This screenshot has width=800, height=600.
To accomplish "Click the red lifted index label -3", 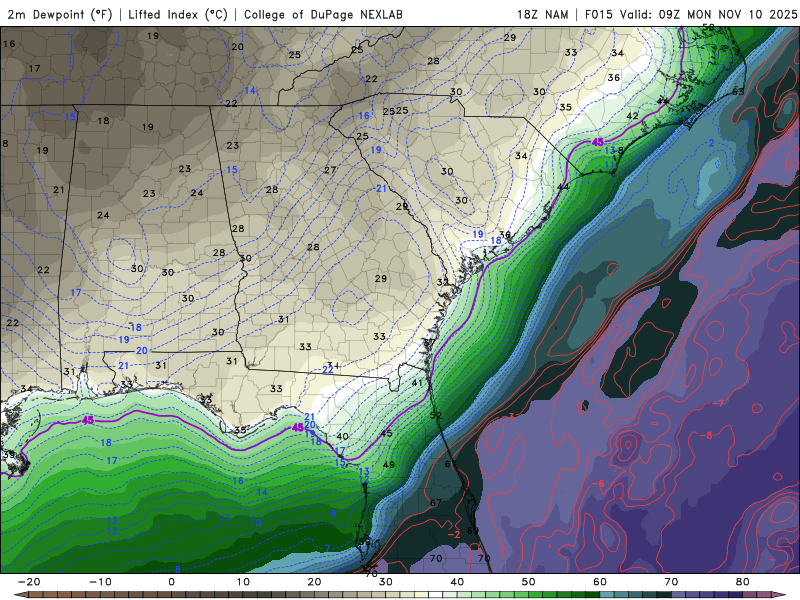I will (x=508, y=417).
